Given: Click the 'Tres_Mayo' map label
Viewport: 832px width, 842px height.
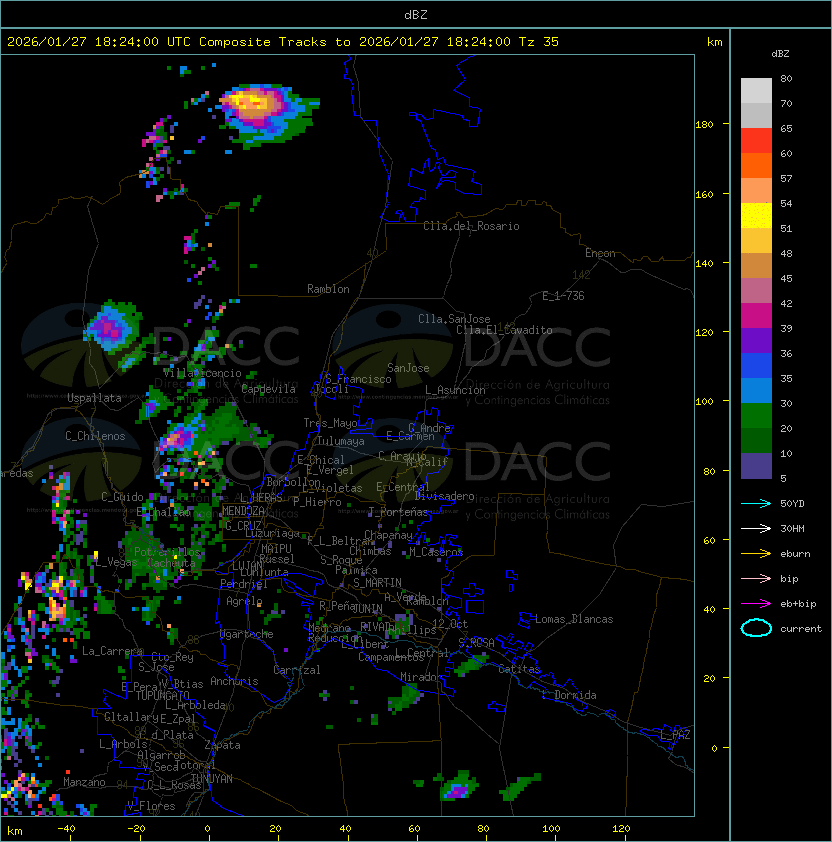Looking at the screenshot, I should [330, 423].
